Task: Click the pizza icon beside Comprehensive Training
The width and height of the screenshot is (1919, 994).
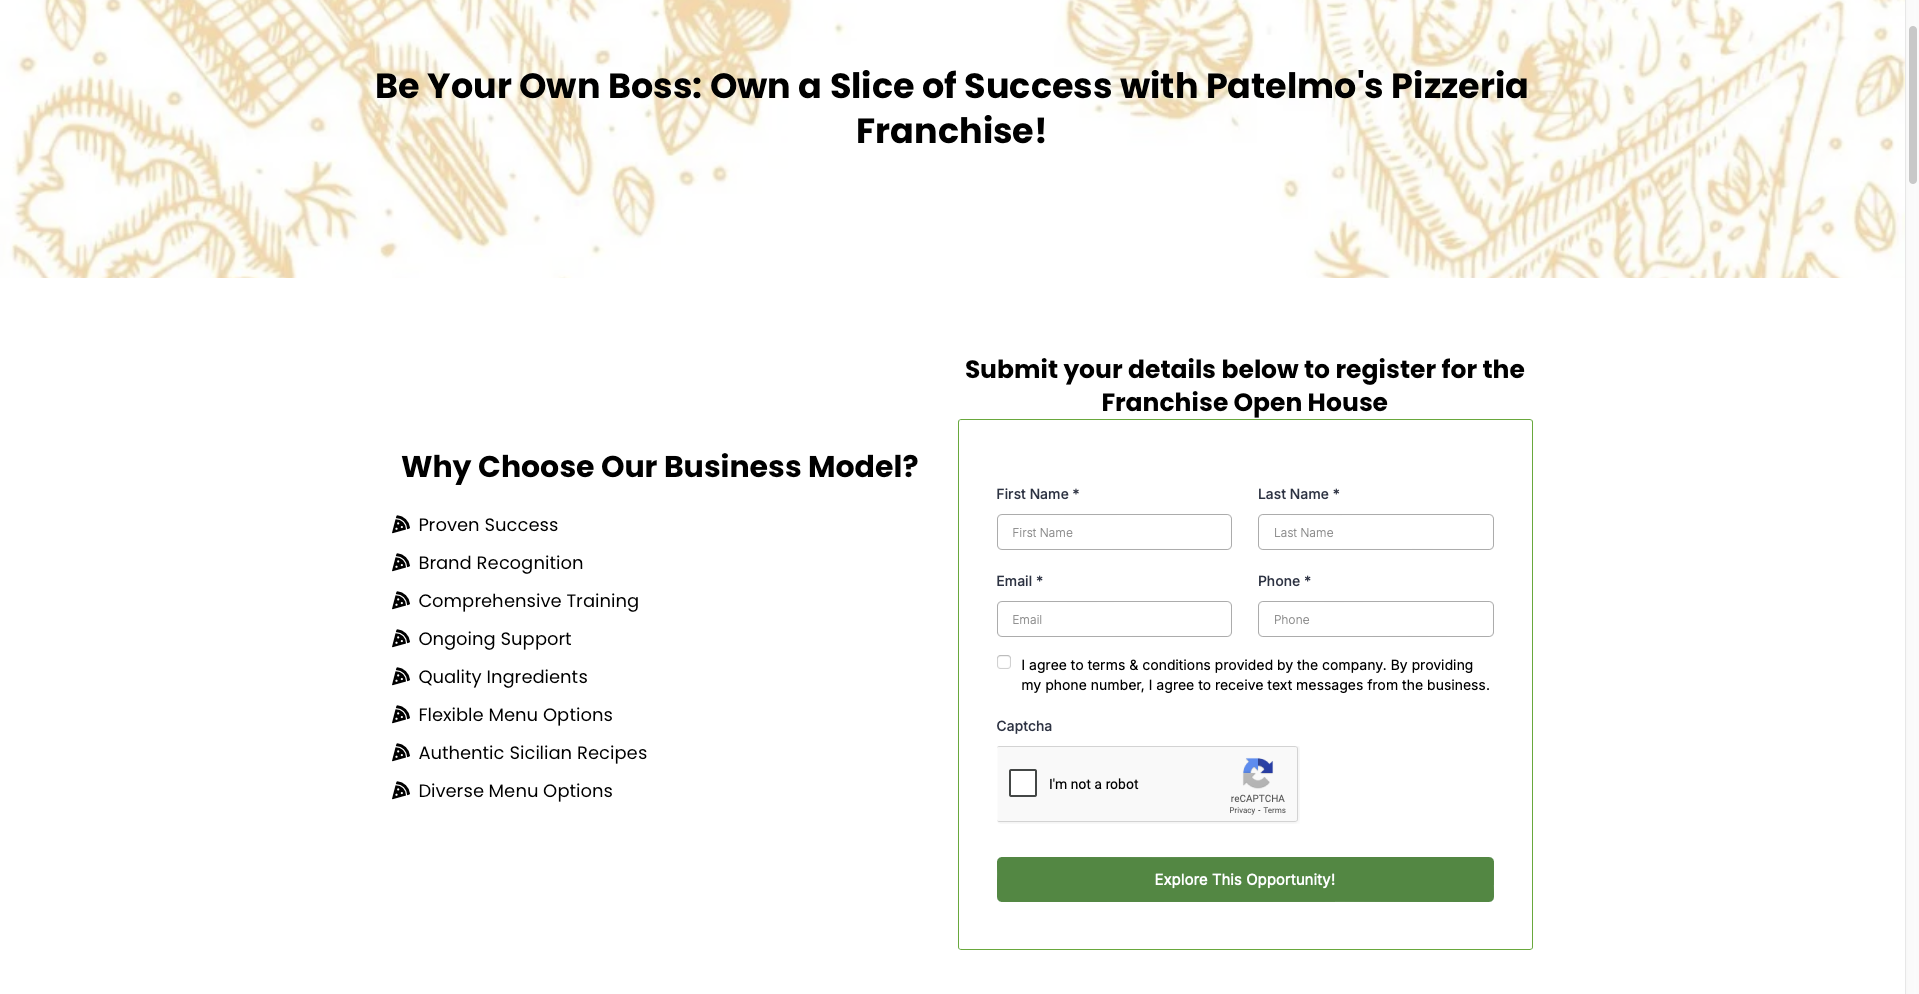Action: [401, 601]
